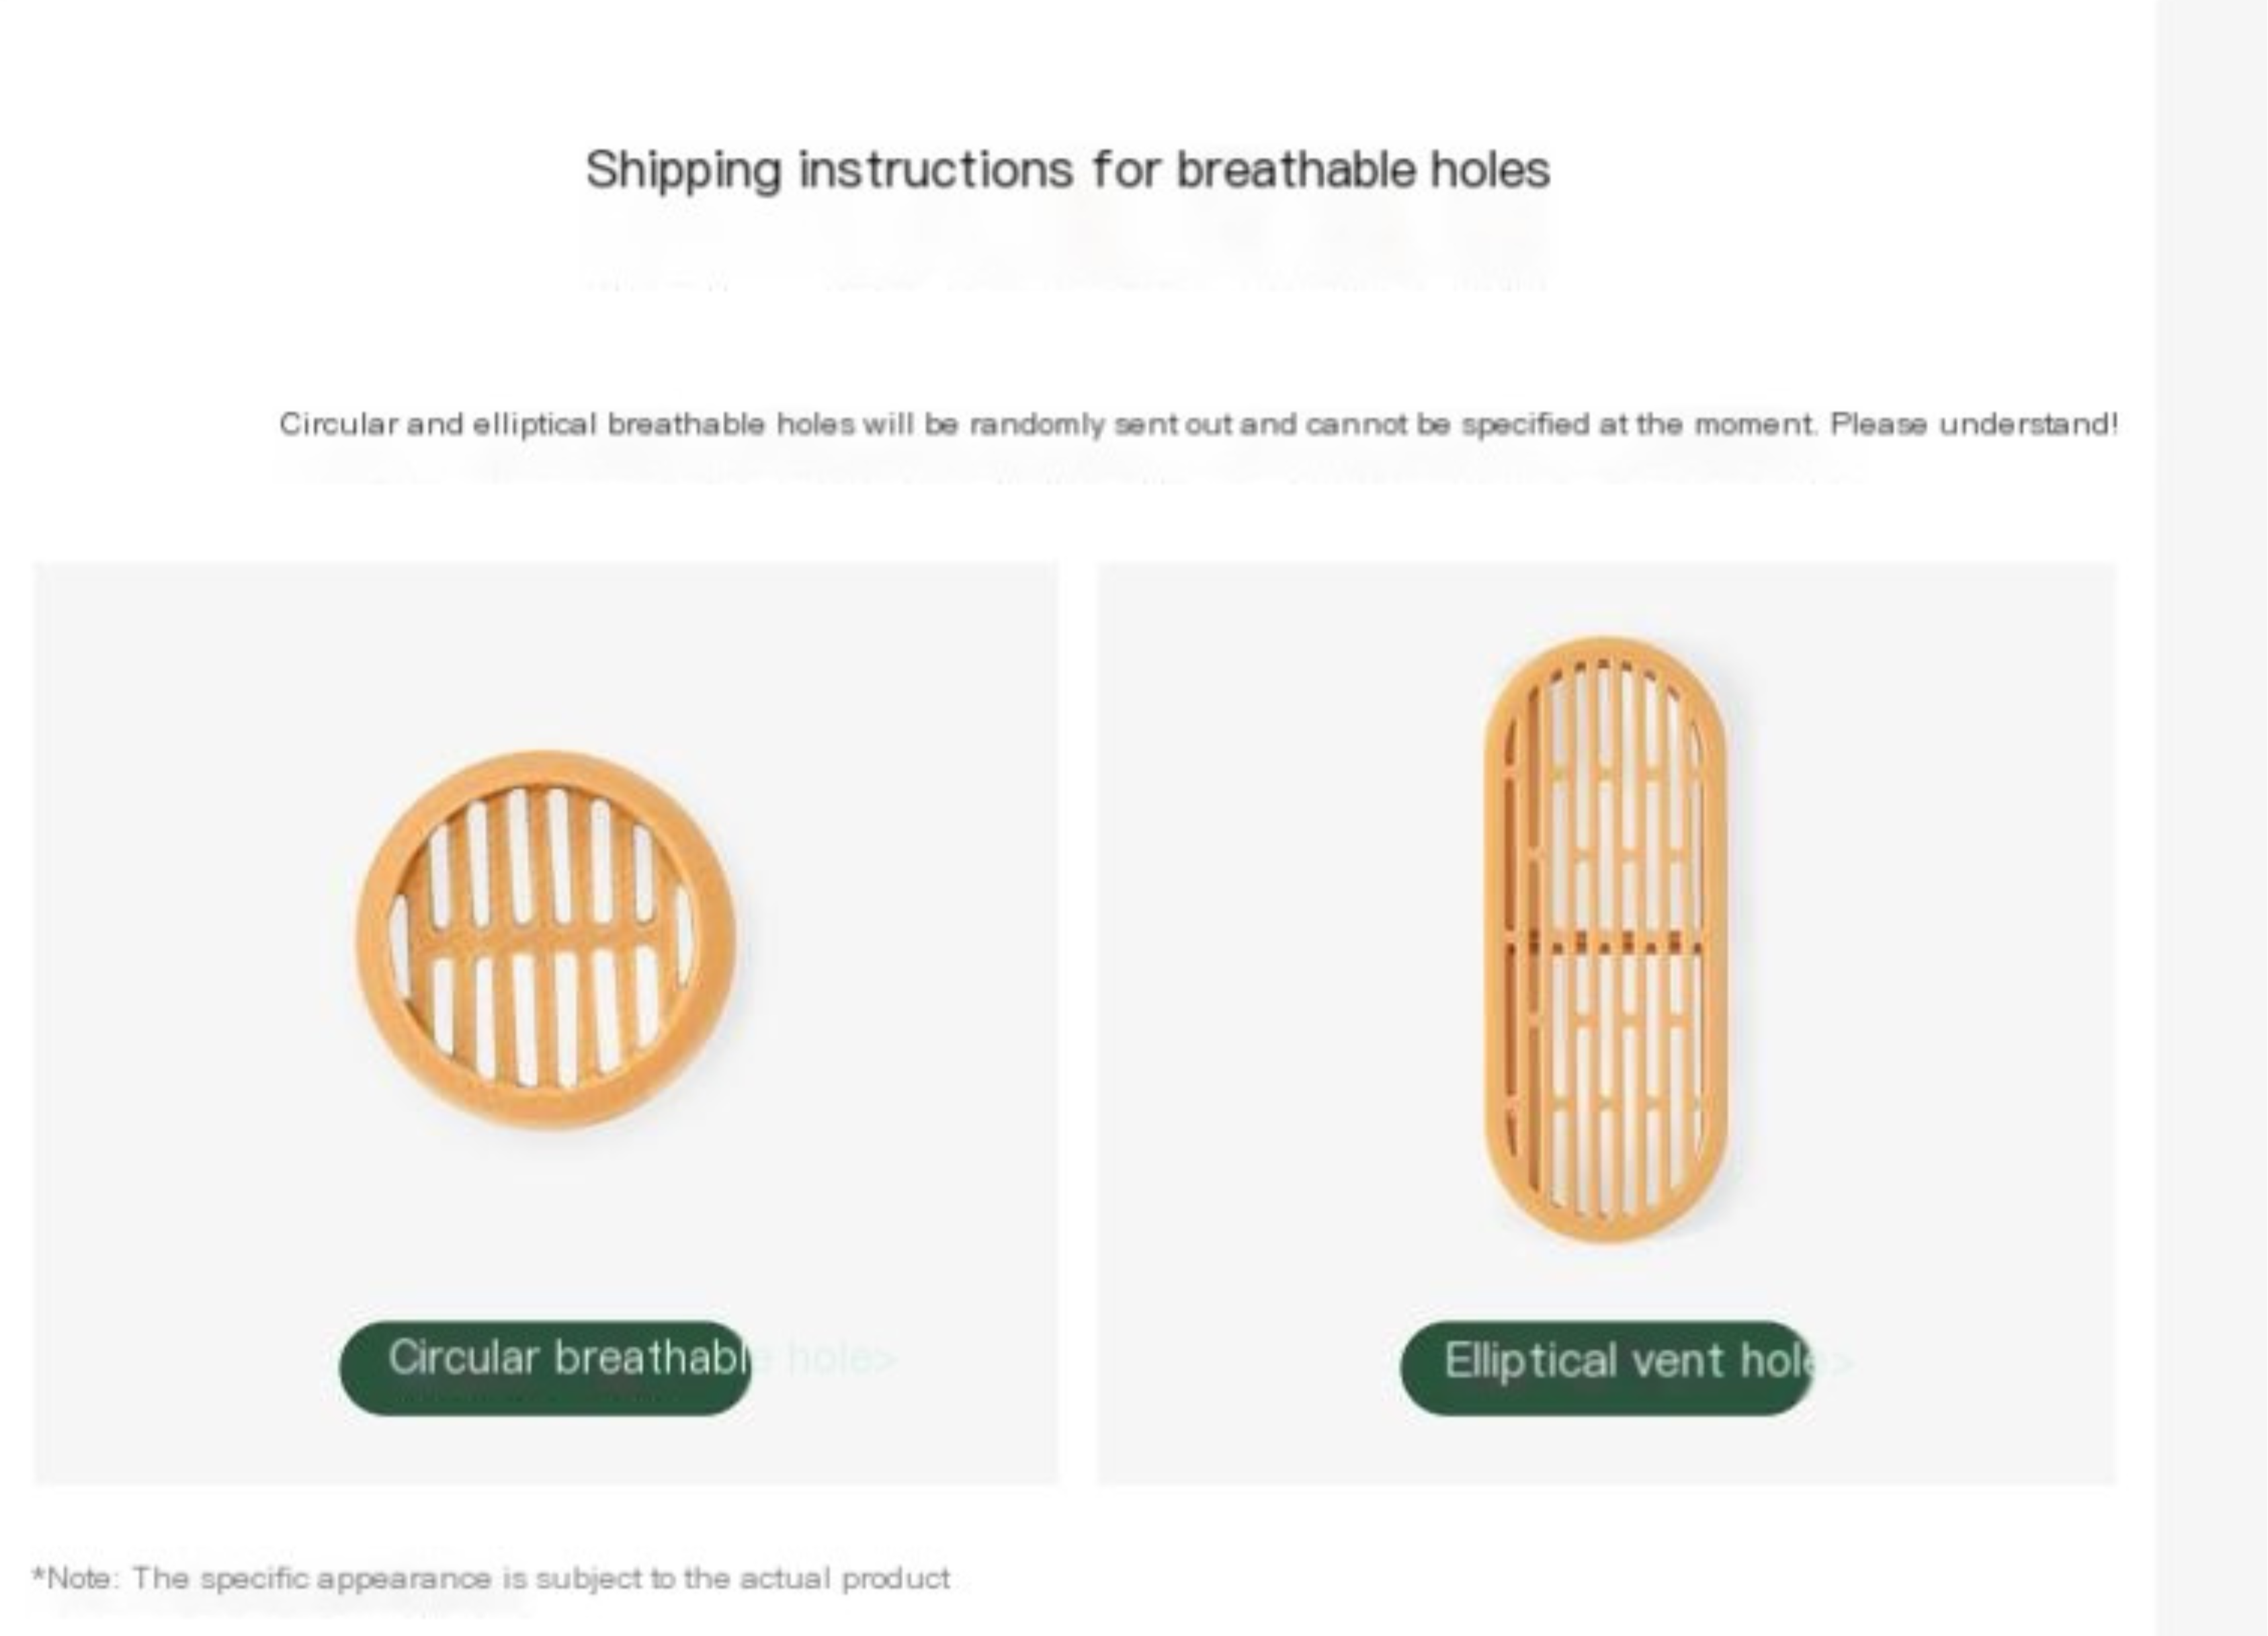This screenshot has width=2268, height=1636.
Task: Click the faded arrow after Circular breathable hole
Action: pyautogui.click(x=885, y=1360)
